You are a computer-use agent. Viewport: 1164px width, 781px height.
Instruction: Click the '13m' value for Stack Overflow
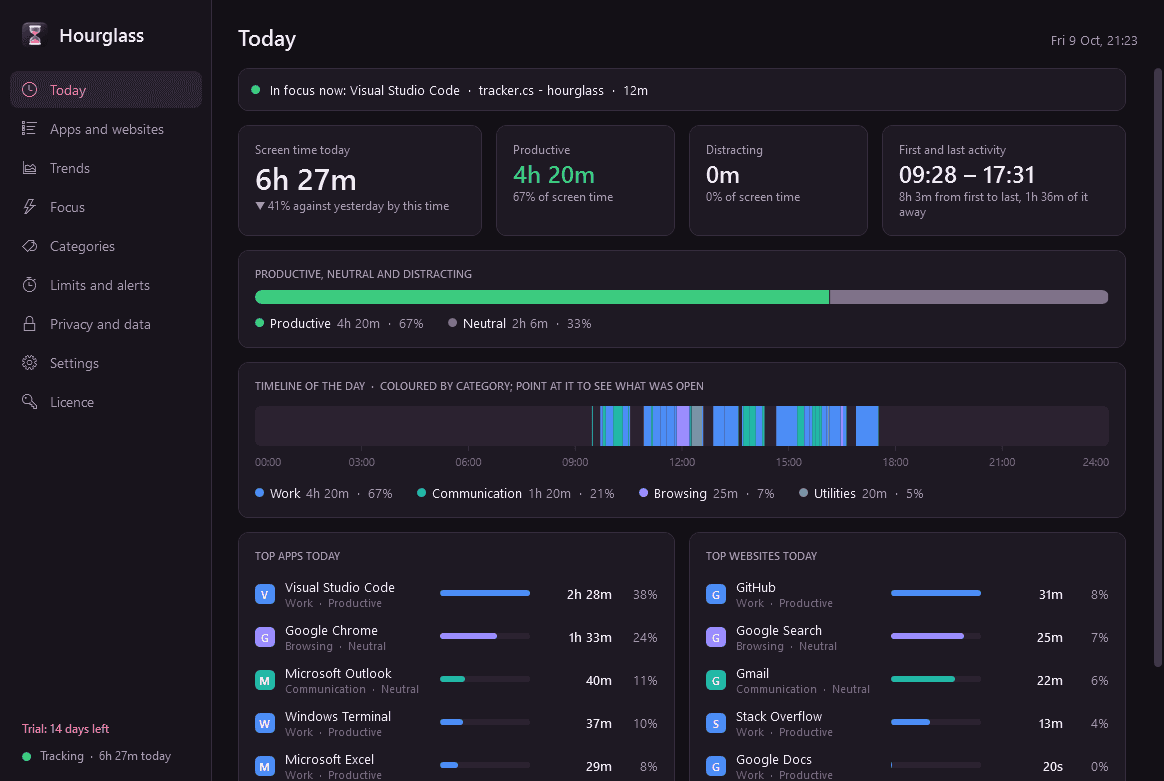[x=1050, y=724]
